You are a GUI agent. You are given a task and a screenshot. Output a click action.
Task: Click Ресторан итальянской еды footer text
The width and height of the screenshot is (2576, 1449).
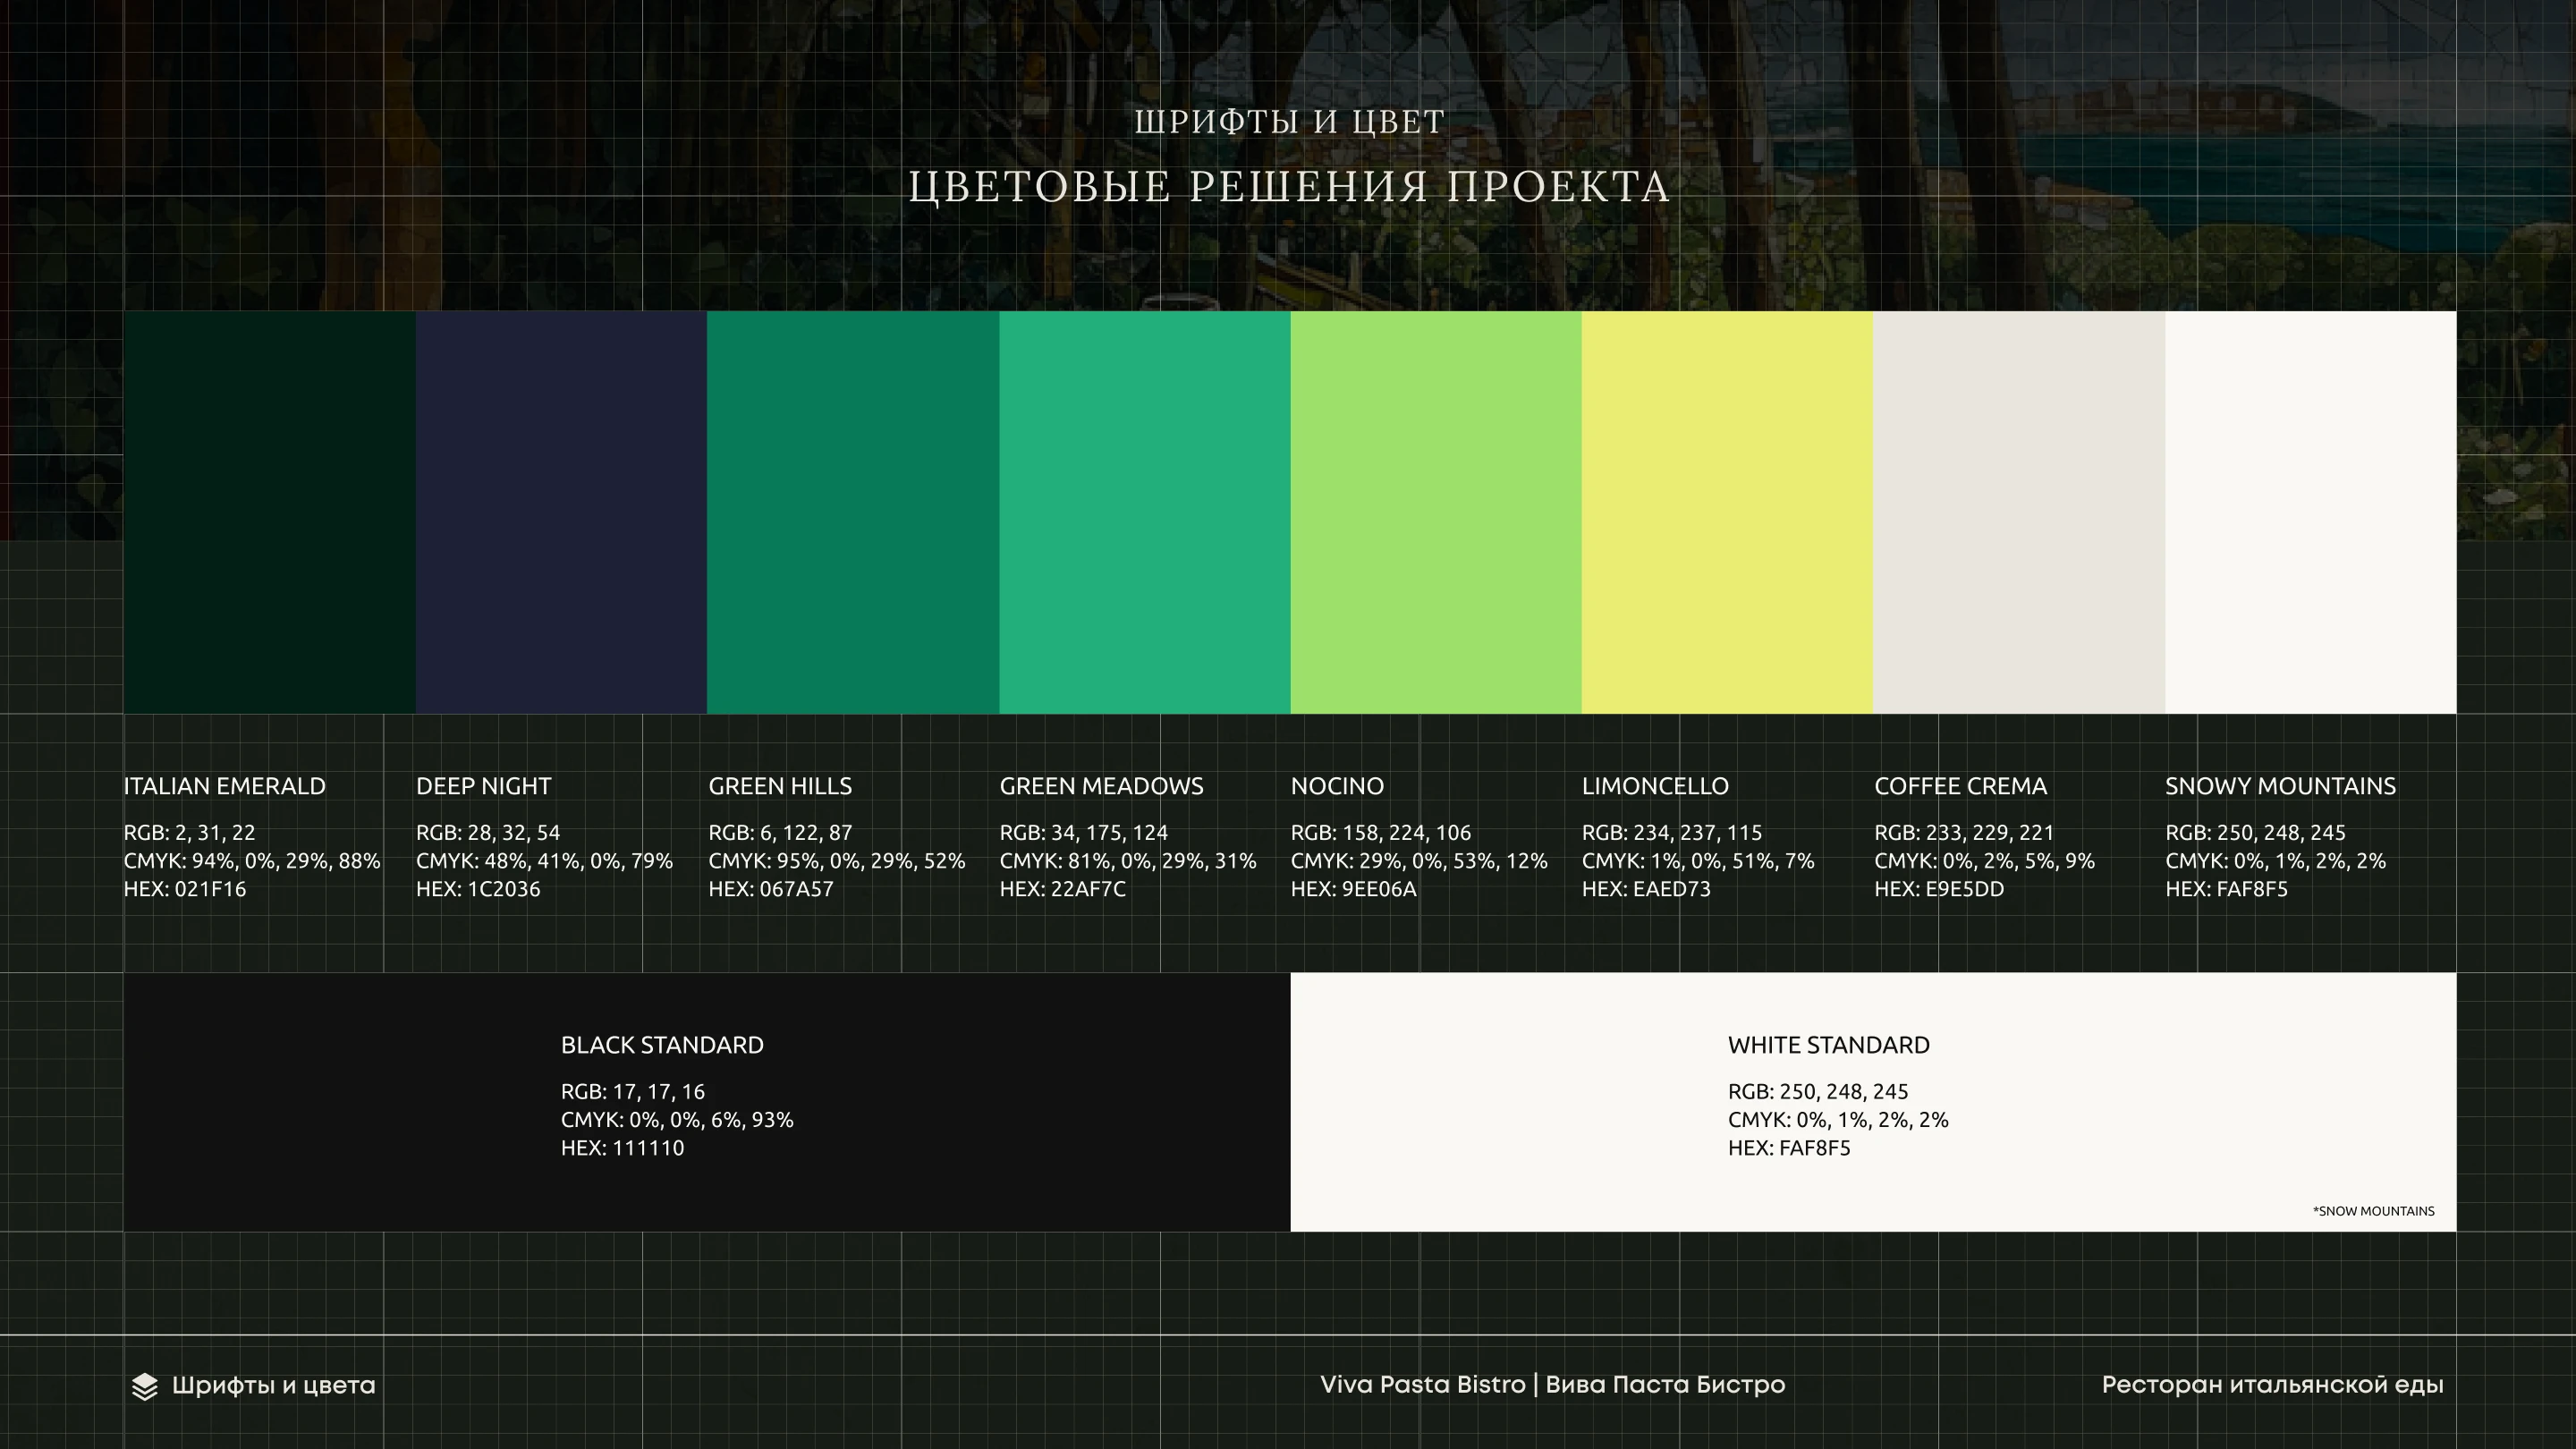[x=2272, y=1385]
